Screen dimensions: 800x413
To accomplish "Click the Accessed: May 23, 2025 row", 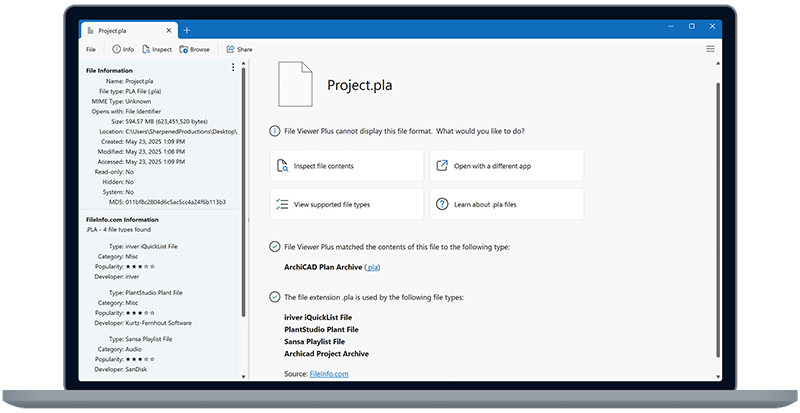I will coord(141,162).
